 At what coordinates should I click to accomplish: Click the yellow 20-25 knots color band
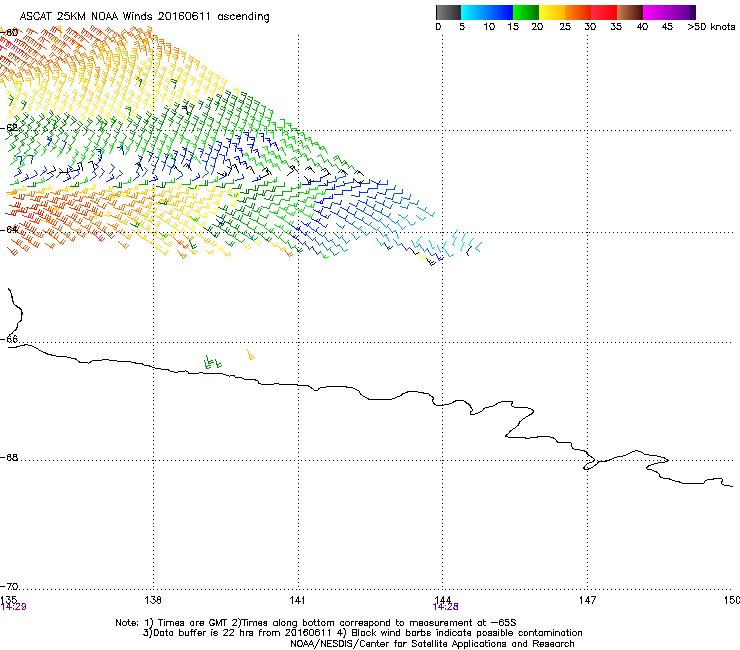coord(552,12)
